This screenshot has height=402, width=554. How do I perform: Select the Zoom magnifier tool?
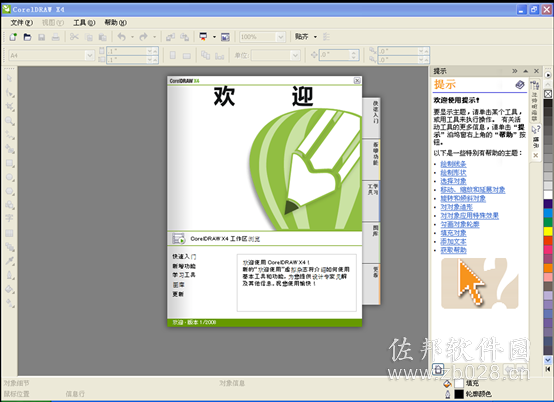tap(10, 121)
